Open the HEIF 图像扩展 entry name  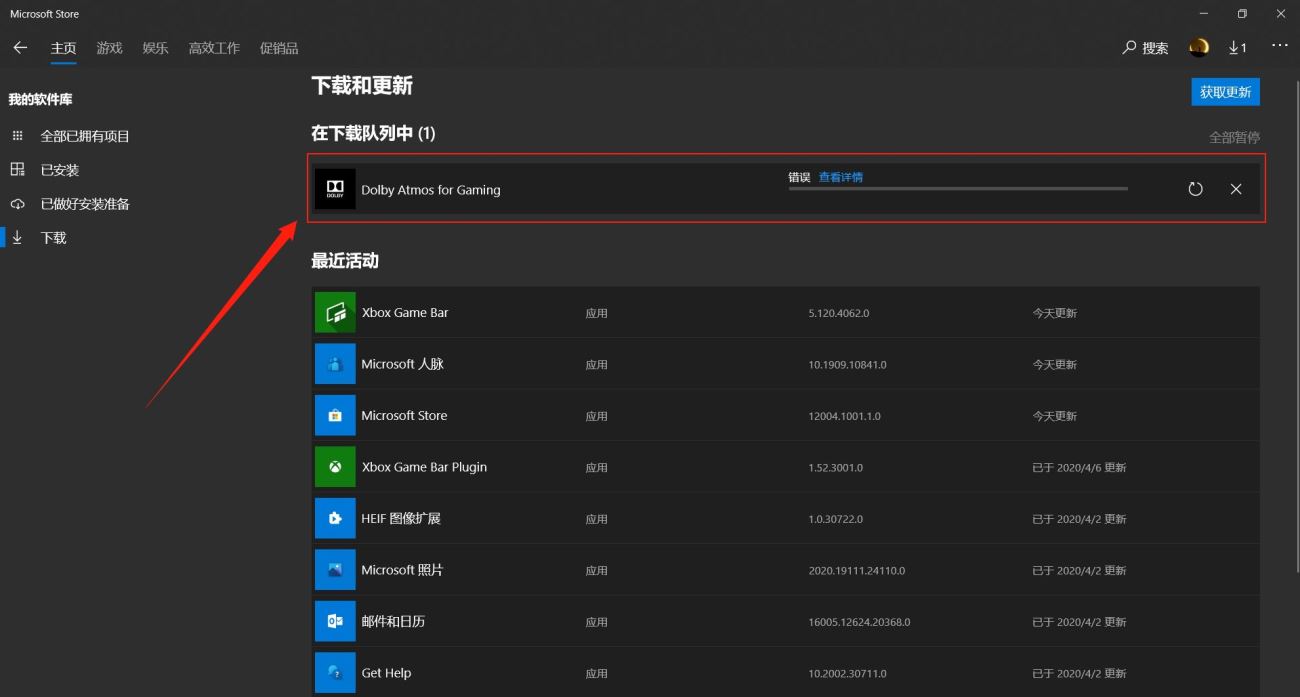401,519
